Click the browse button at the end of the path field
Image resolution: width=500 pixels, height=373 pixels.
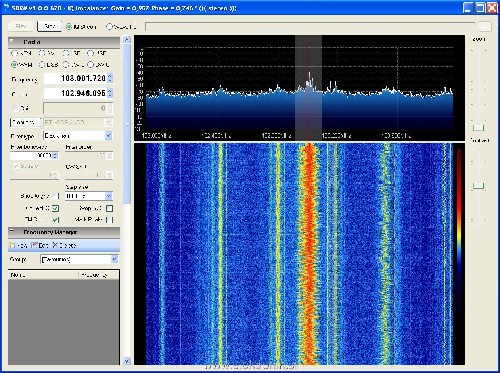(x=485, y=27)
